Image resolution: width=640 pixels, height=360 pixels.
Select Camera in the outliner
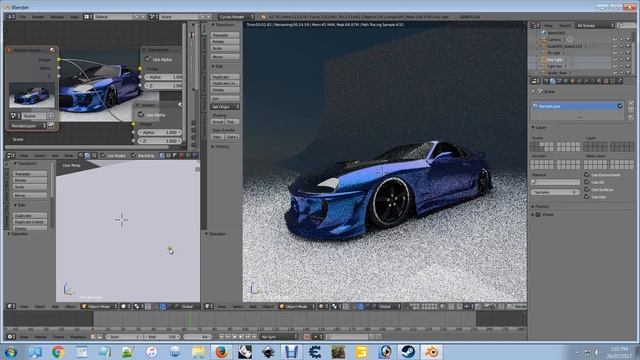[x=553, y=40]
